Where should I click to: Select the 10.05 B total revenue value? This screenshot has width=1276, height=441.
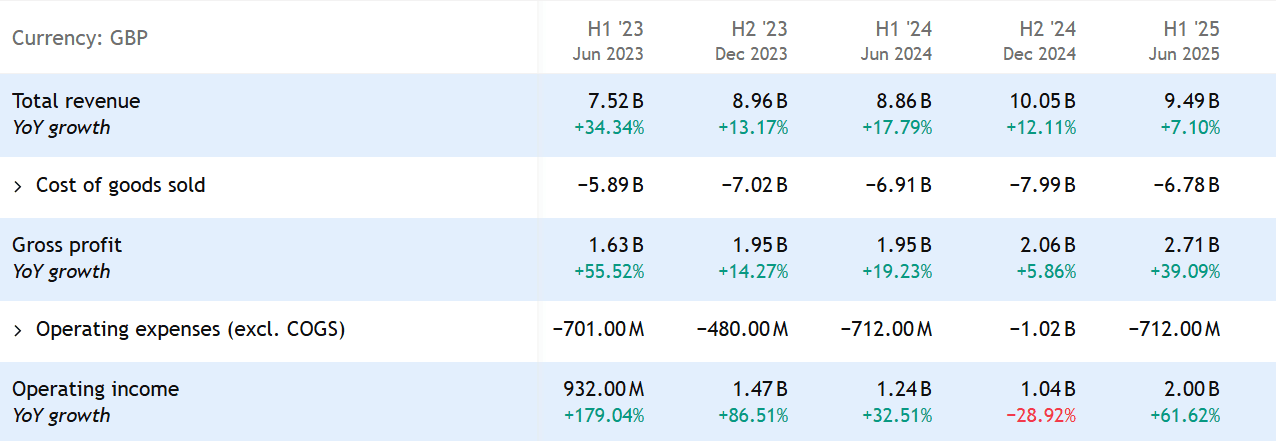coord(1042,101)
